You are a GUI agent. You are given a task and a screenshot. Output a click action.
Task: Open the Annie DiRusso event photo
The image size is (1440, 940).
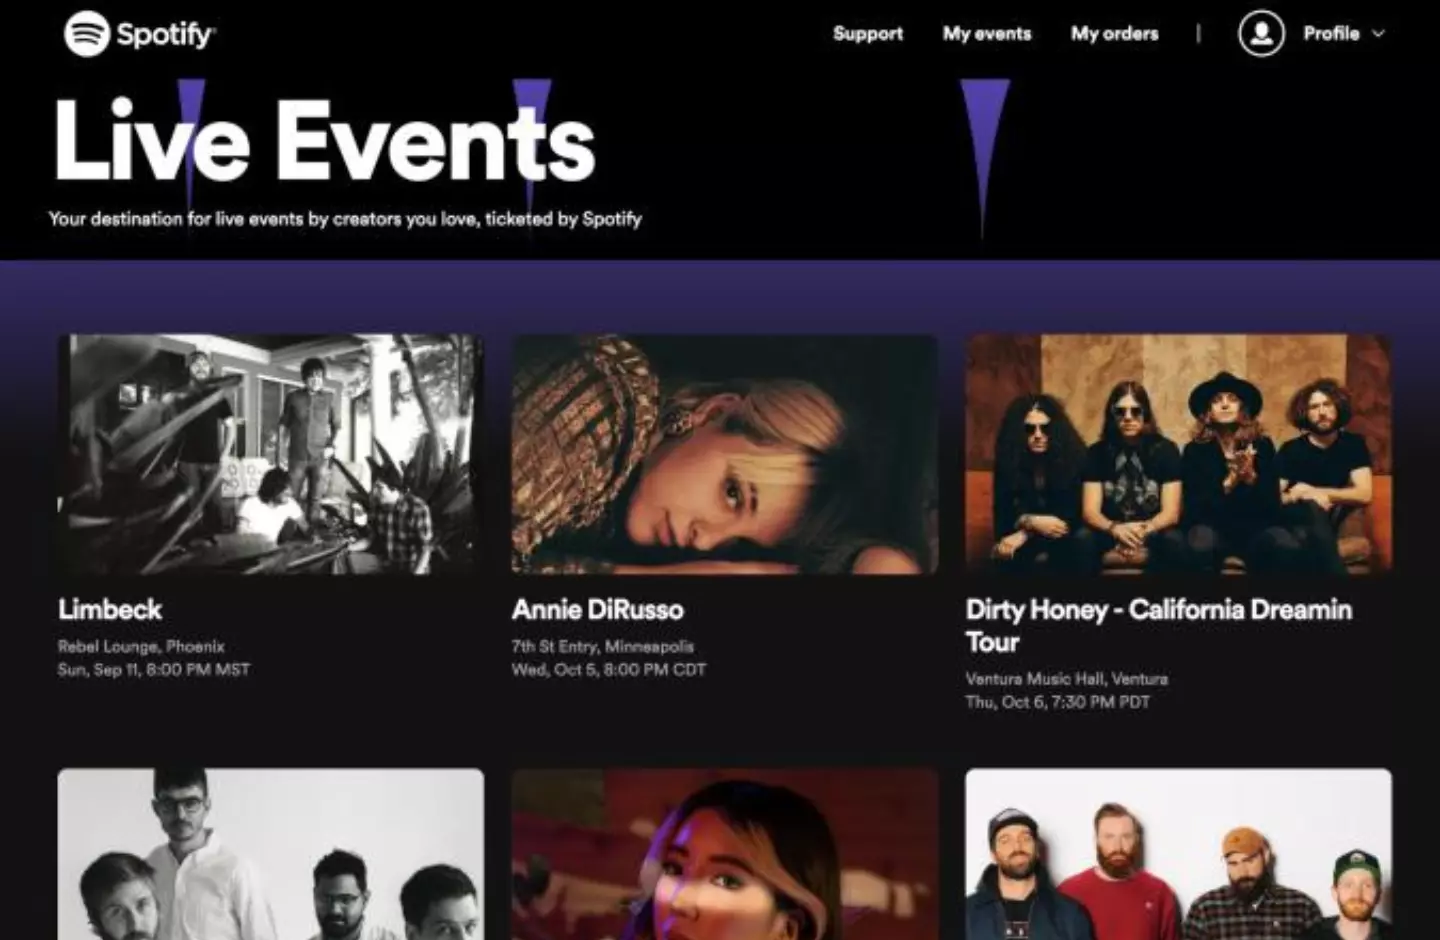(x=725, y=454)
